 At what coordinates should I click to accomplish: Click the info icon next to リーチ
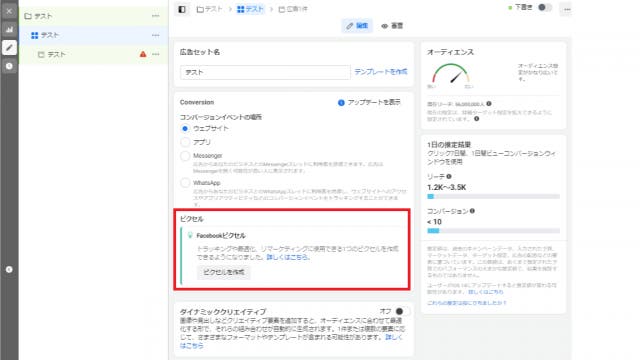click(449, 176)
